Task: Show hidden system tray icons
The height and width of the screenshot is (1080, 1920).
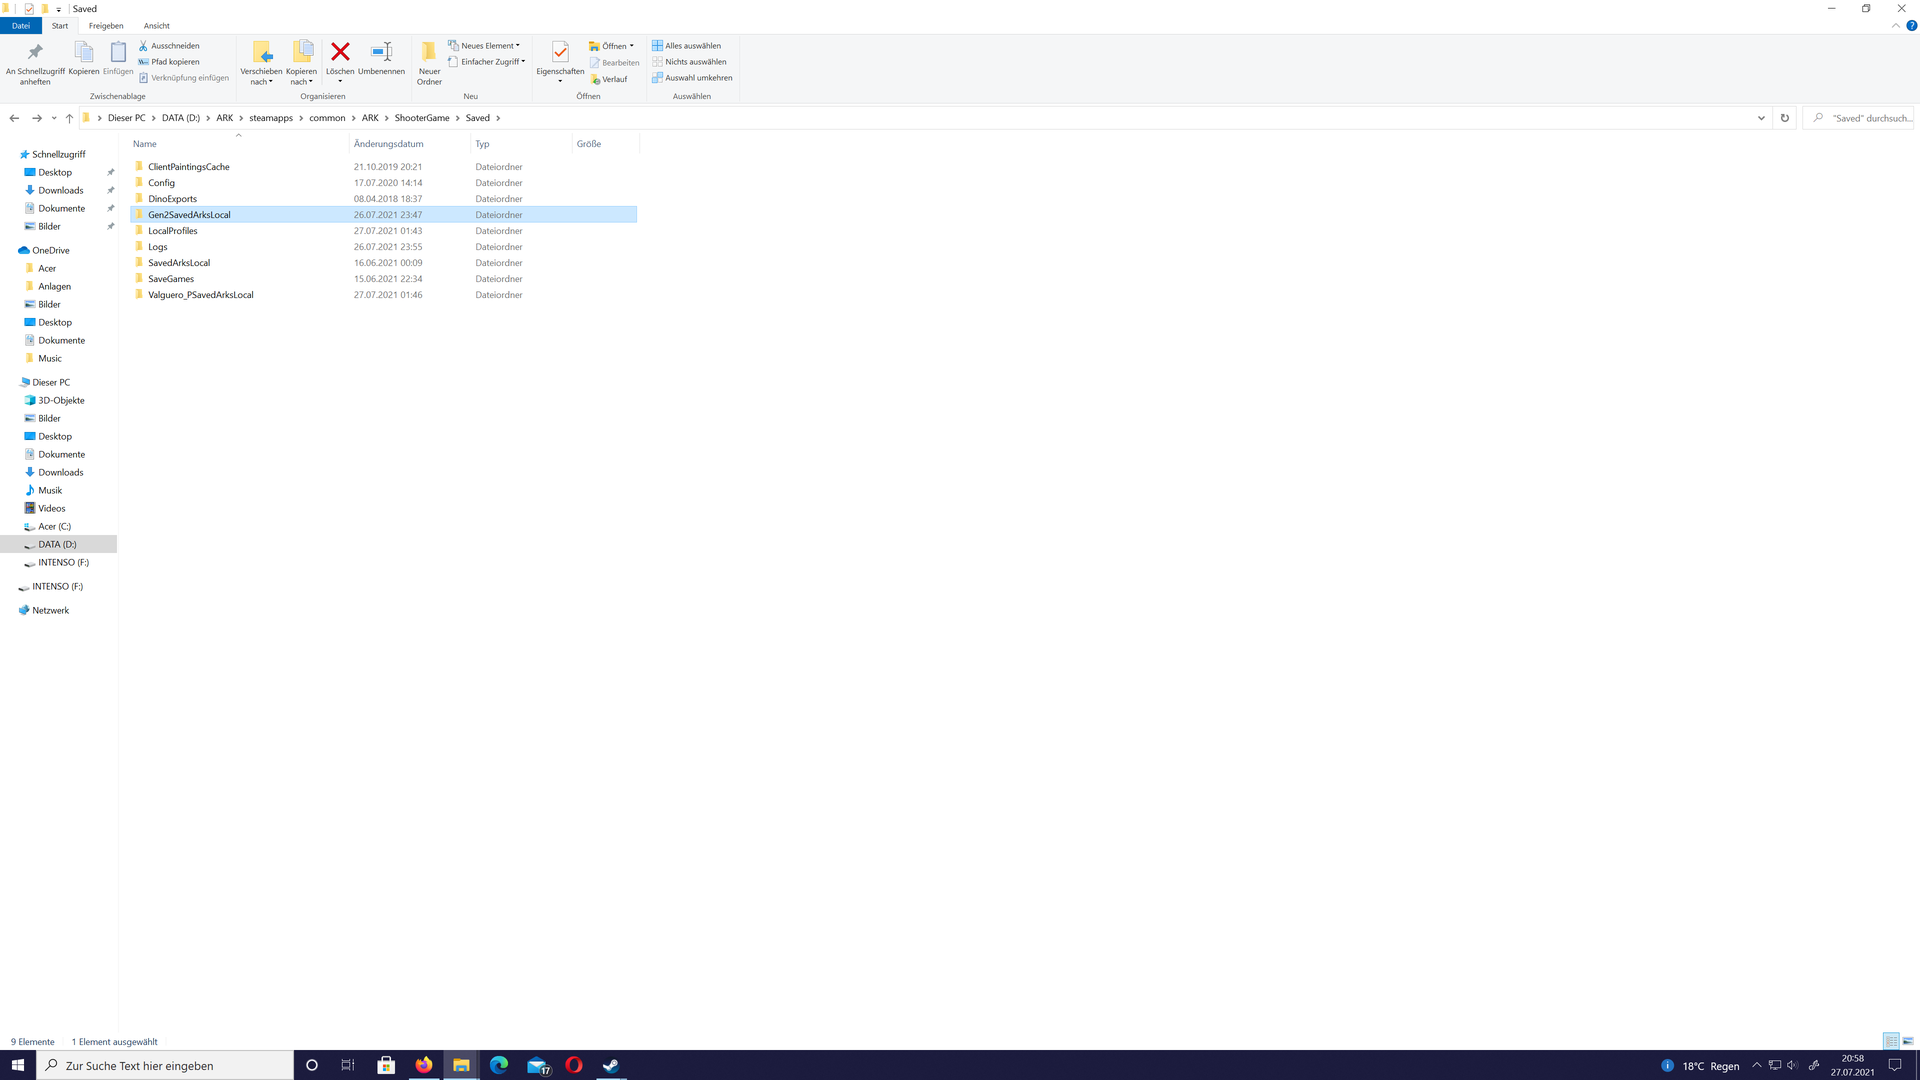Action: pyautogui.click(x=1756, y=1065)
